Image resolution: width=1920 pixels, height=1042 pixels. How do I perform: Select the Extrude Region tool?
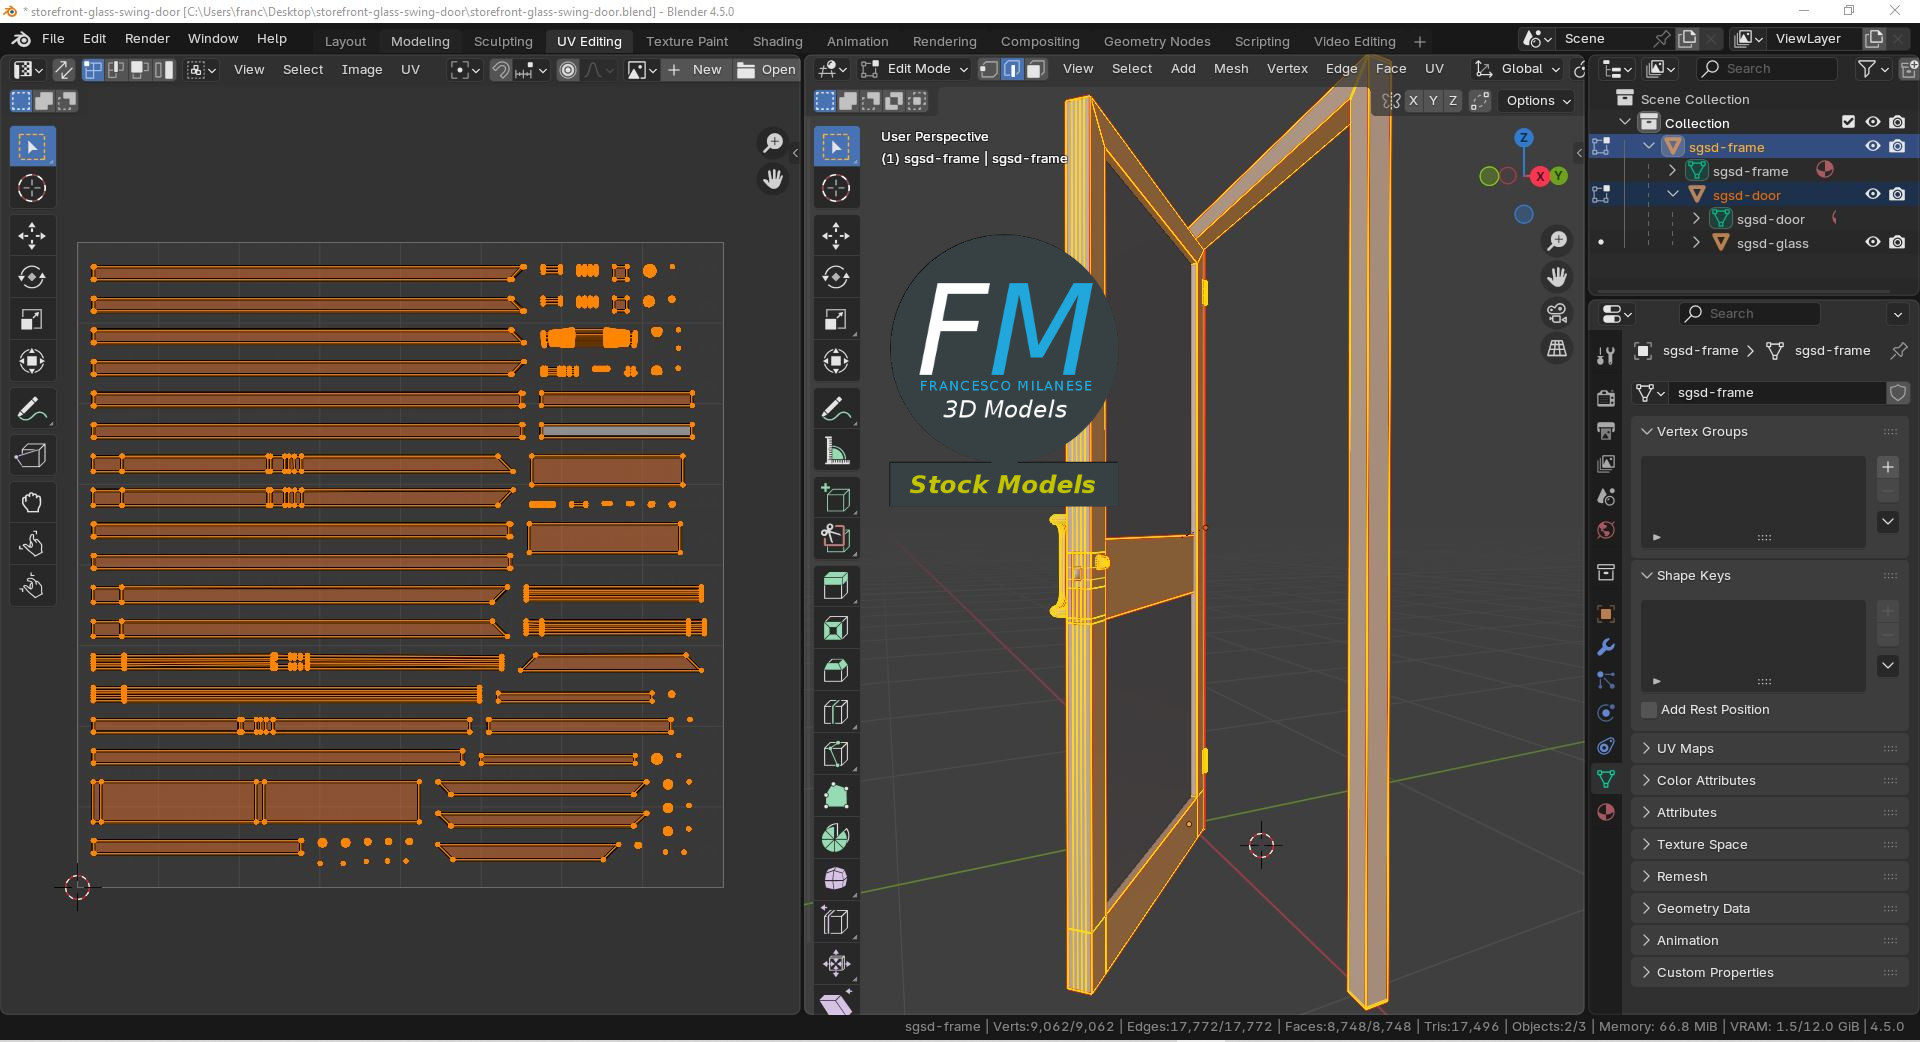pyautogui.click(x=836, y=586)
